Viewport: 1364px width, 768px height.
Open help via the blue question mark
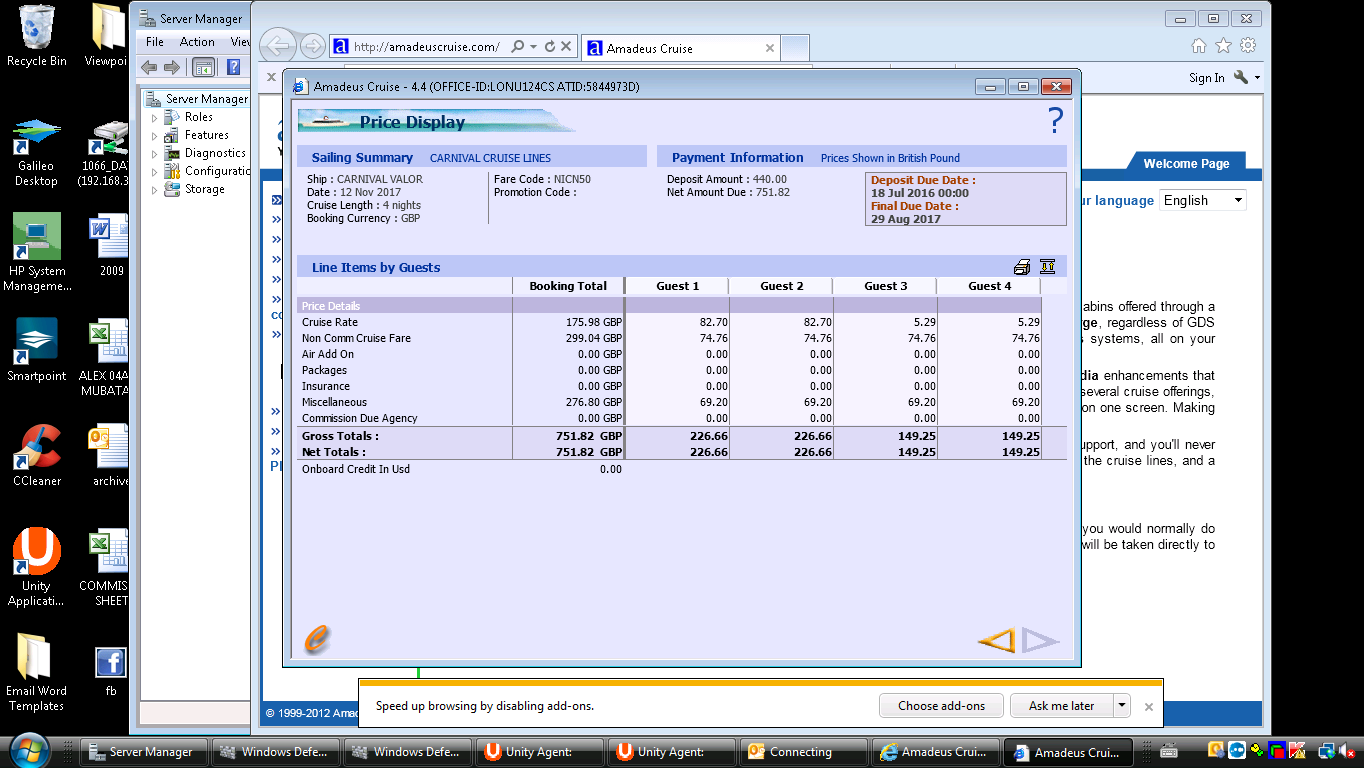click(x=1055, y=121)
